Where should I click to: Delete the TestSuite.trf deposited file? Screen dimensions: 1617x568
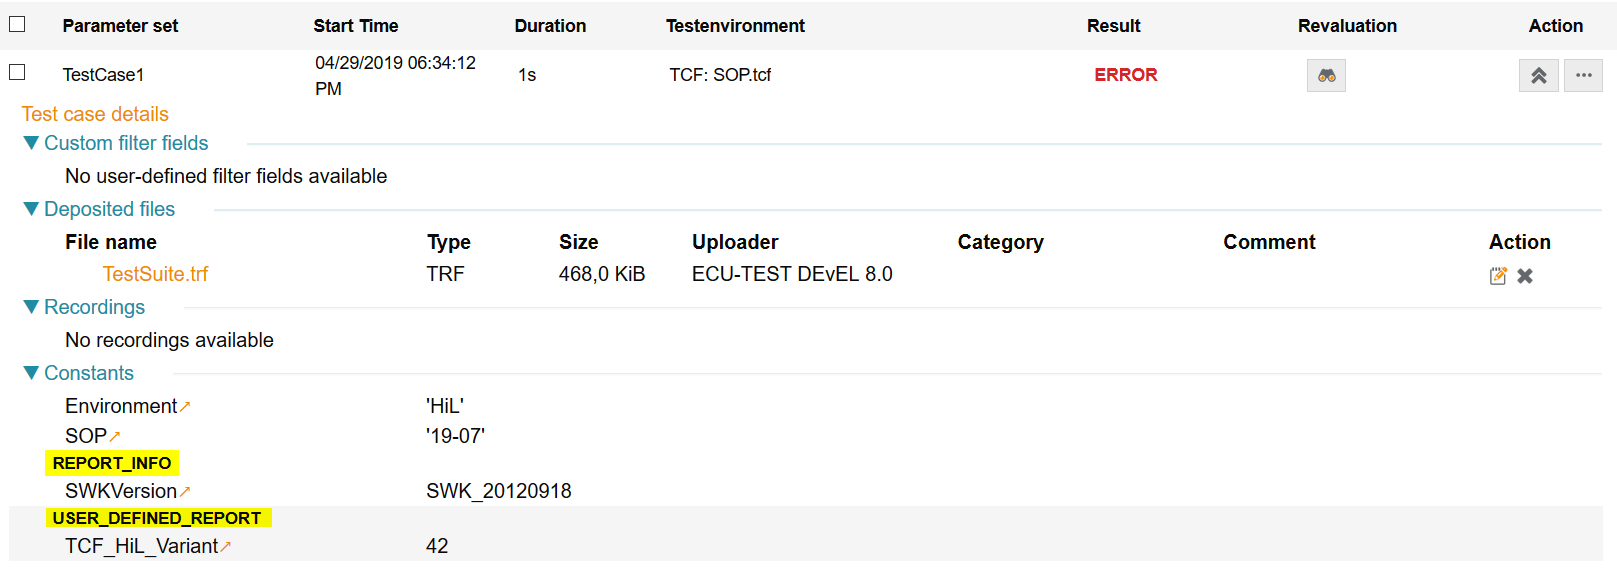pyautogui.click(x=1525, y=276)
